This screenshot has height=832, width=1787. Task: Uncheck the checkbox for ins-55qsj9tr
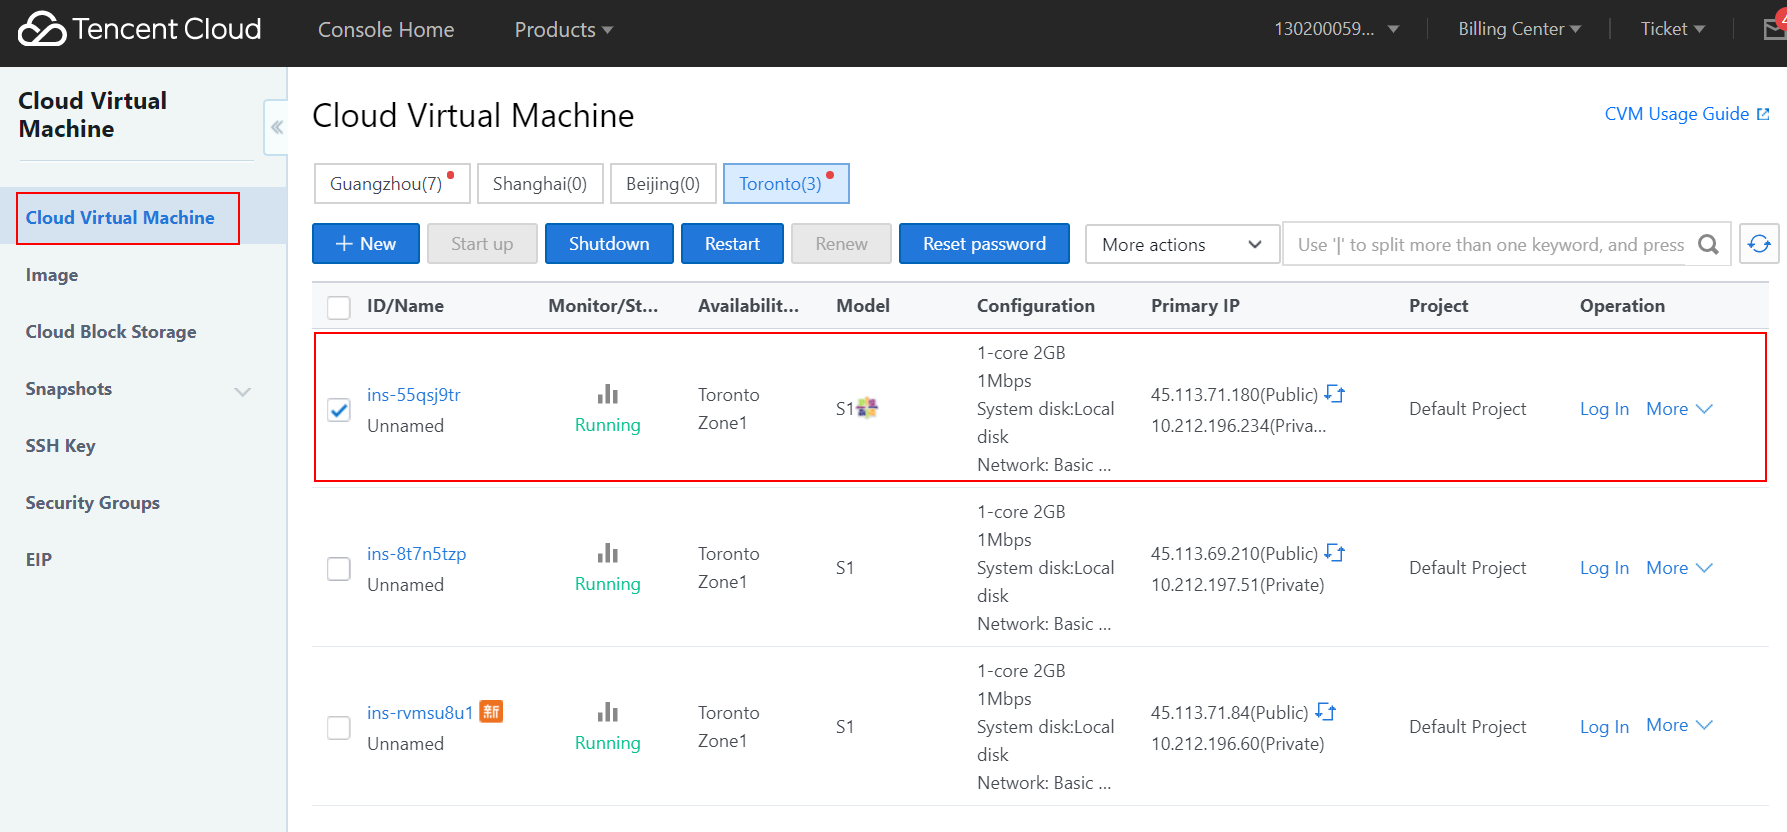[x=339, y=410]
